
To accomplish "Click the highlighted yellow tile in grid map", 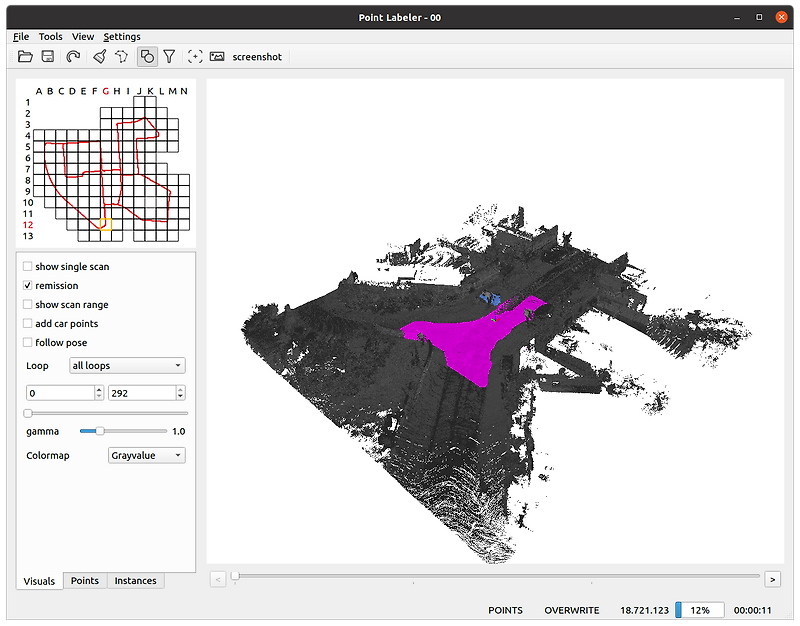I will click(104, 225).
